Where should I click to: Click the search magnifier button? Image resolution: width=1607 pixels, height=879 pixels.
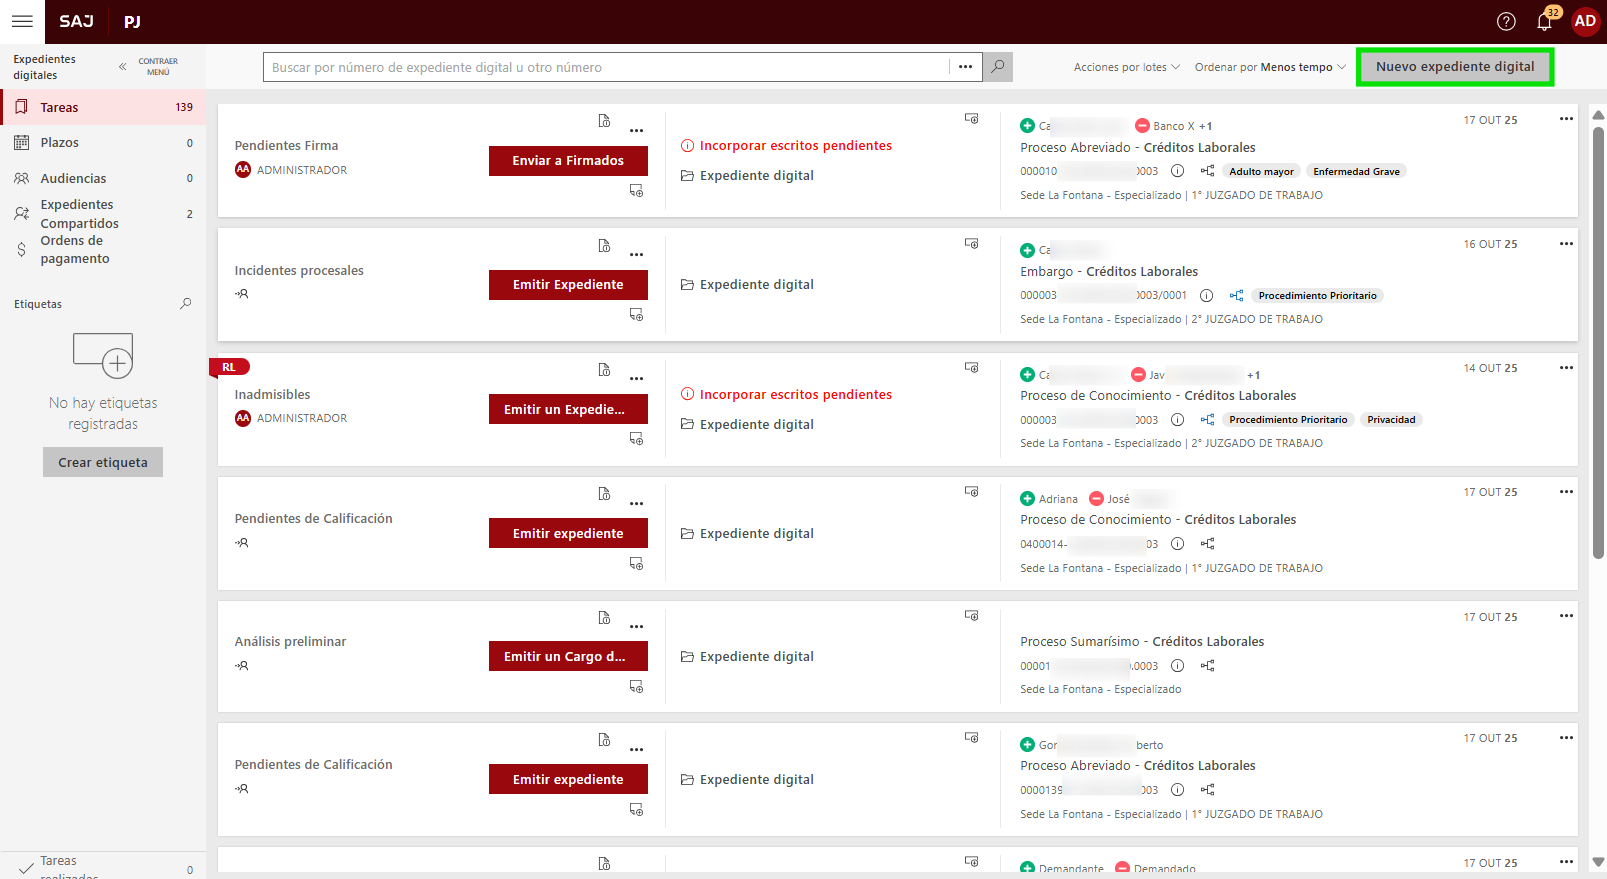pyautogui.click(x=997, y=67)
